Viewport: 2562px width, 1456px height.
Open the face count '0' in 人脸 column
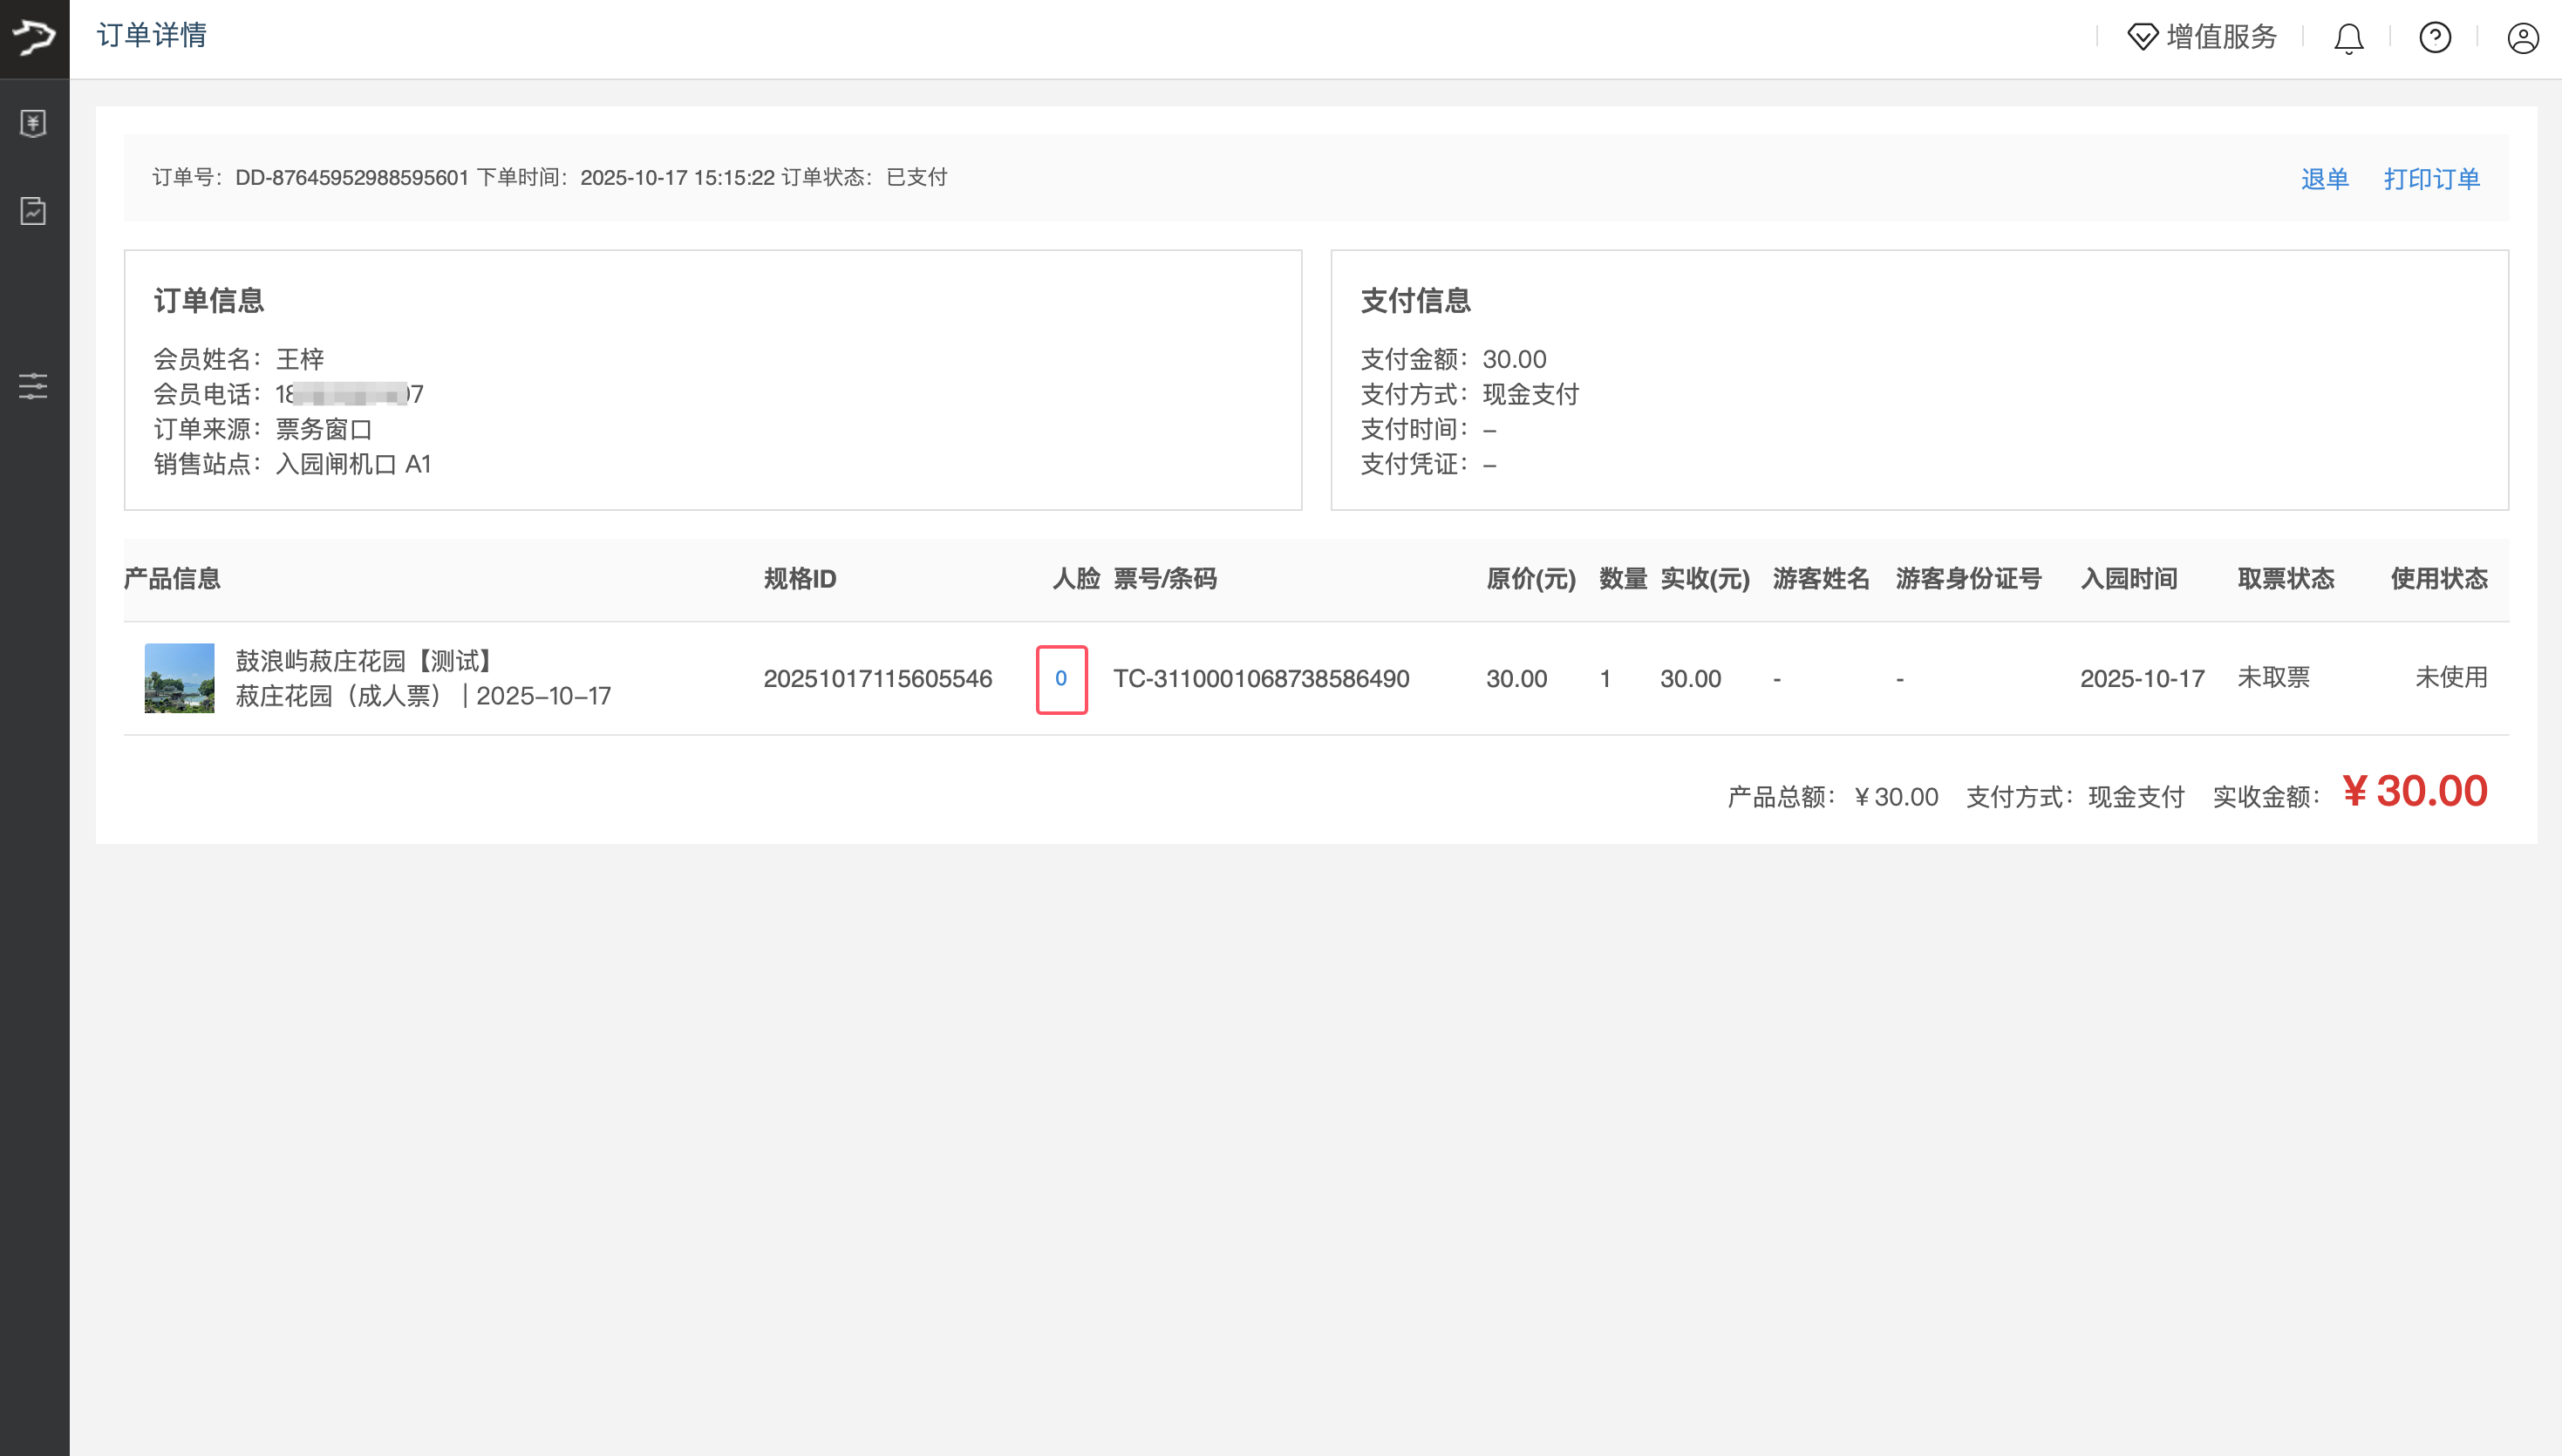click(x=1061, y=678)
